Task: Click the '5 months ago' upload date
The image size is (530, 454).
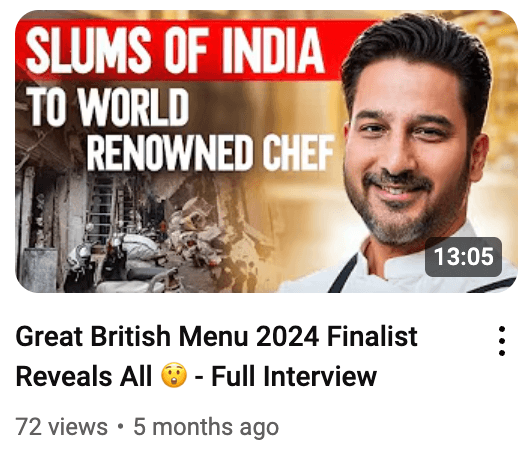Action: click(x=206, y=427)
